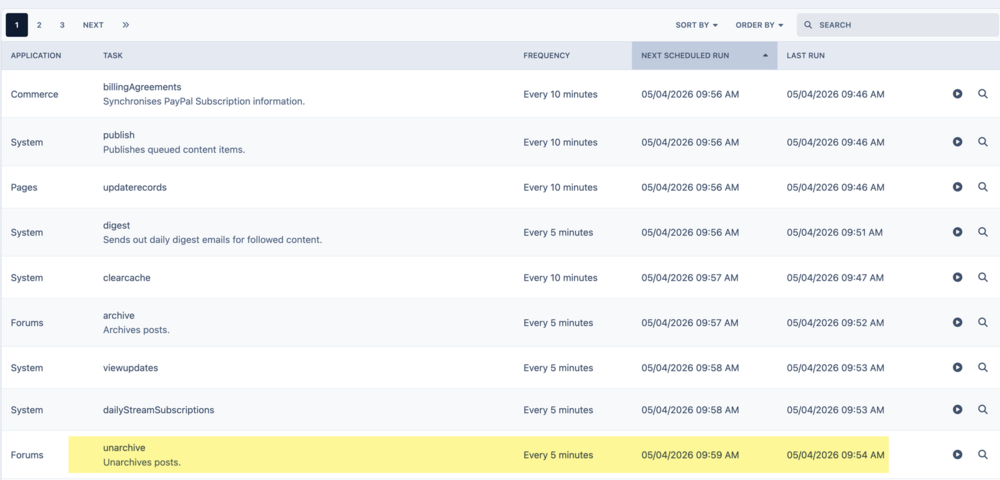View logs for clearcache task
Screen dimensions: 1000x480
[x=983, y=277]
